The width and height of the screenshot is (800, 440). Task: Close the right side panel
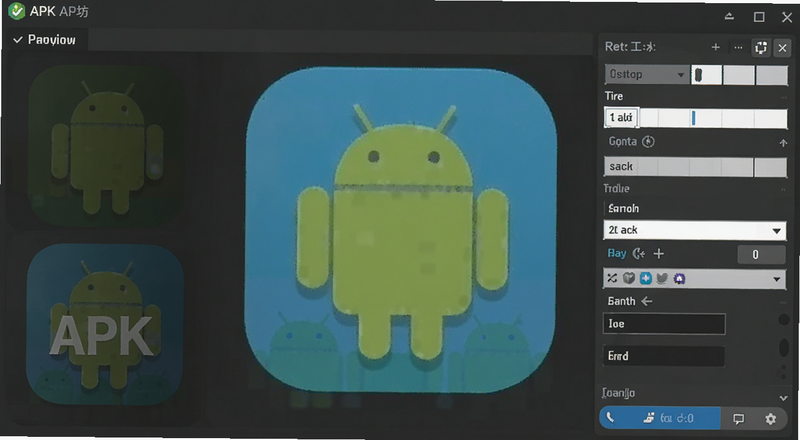[x=782, y=48]
